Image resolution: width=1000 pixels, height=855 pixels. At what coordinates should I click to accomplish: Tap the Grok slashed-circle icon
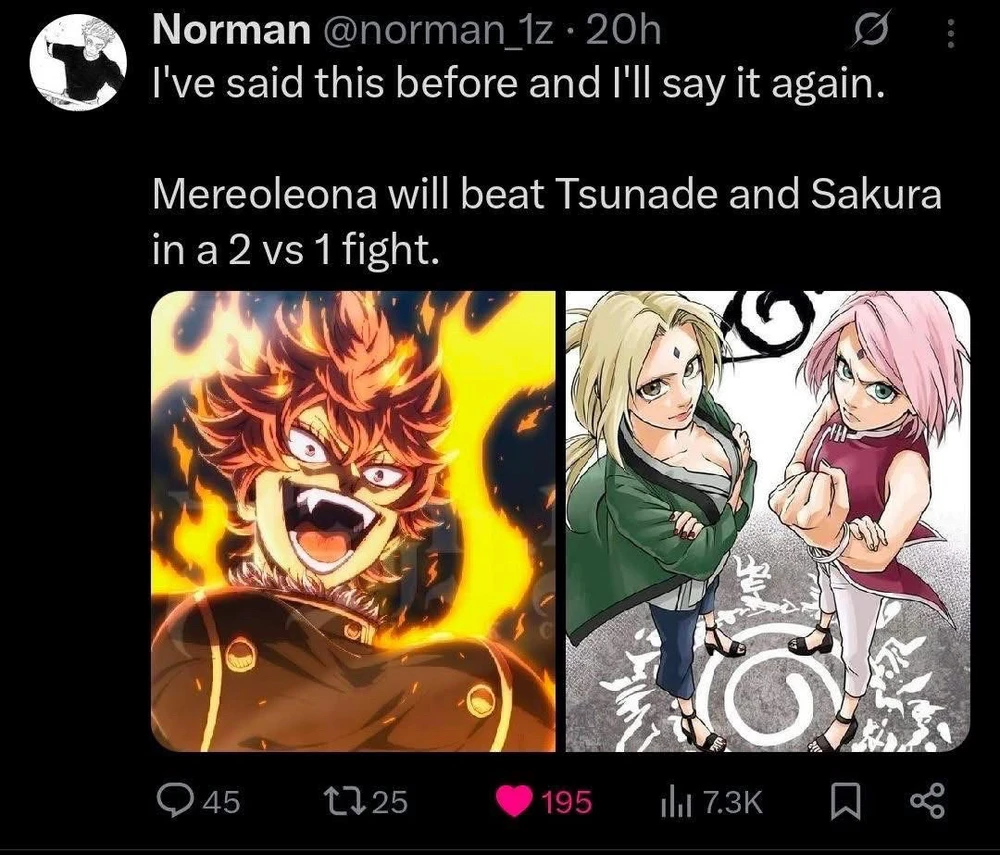coord(871,31)
